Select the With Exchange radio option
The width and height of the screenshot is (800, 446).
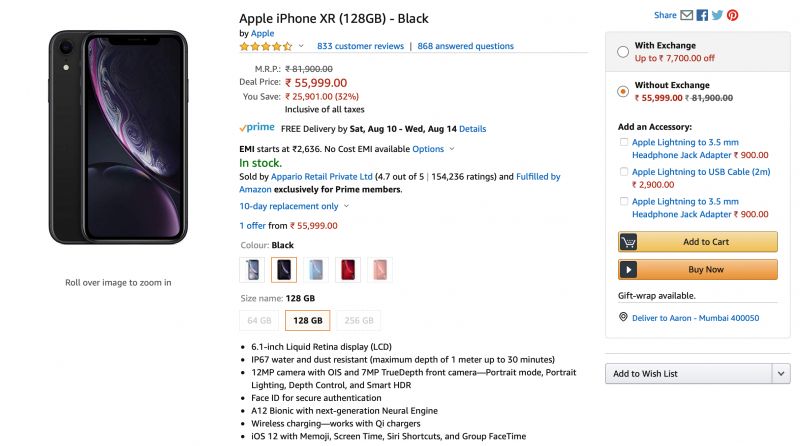[623, 52]
